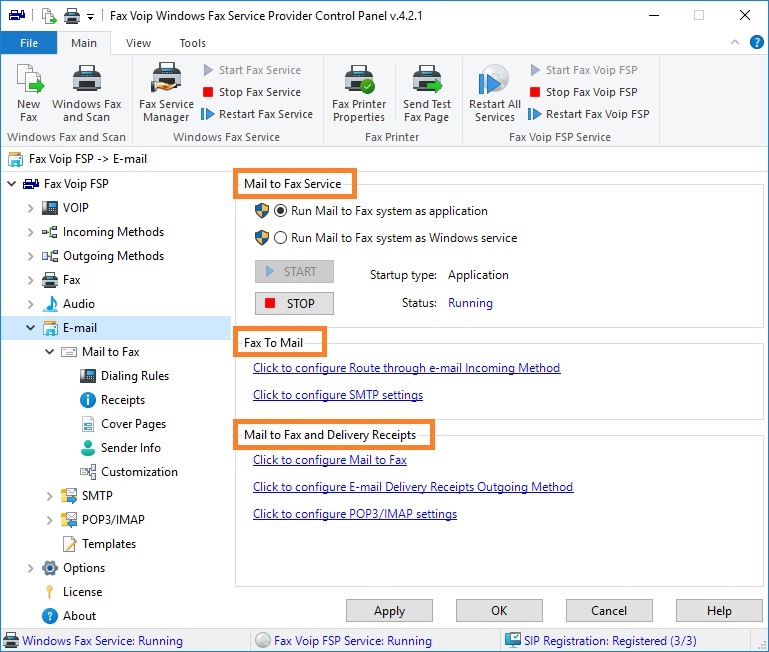Open the File tab
769x652 pixels.
29,43
